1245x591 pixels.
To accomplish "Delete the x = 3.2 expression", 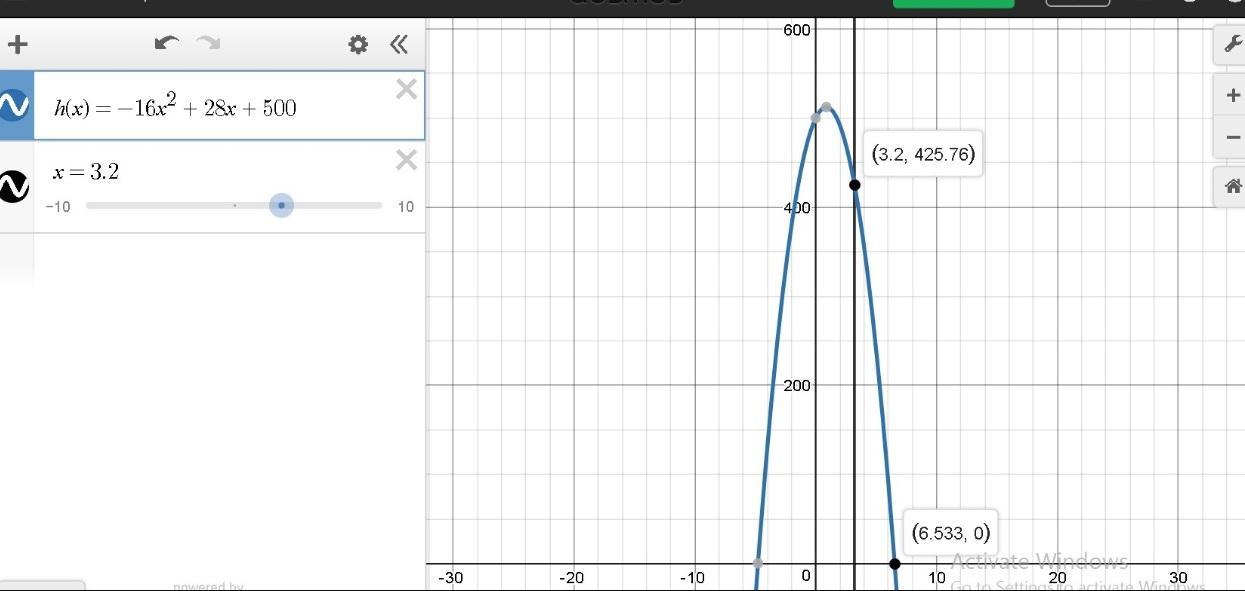I will [x=406, y=160].
